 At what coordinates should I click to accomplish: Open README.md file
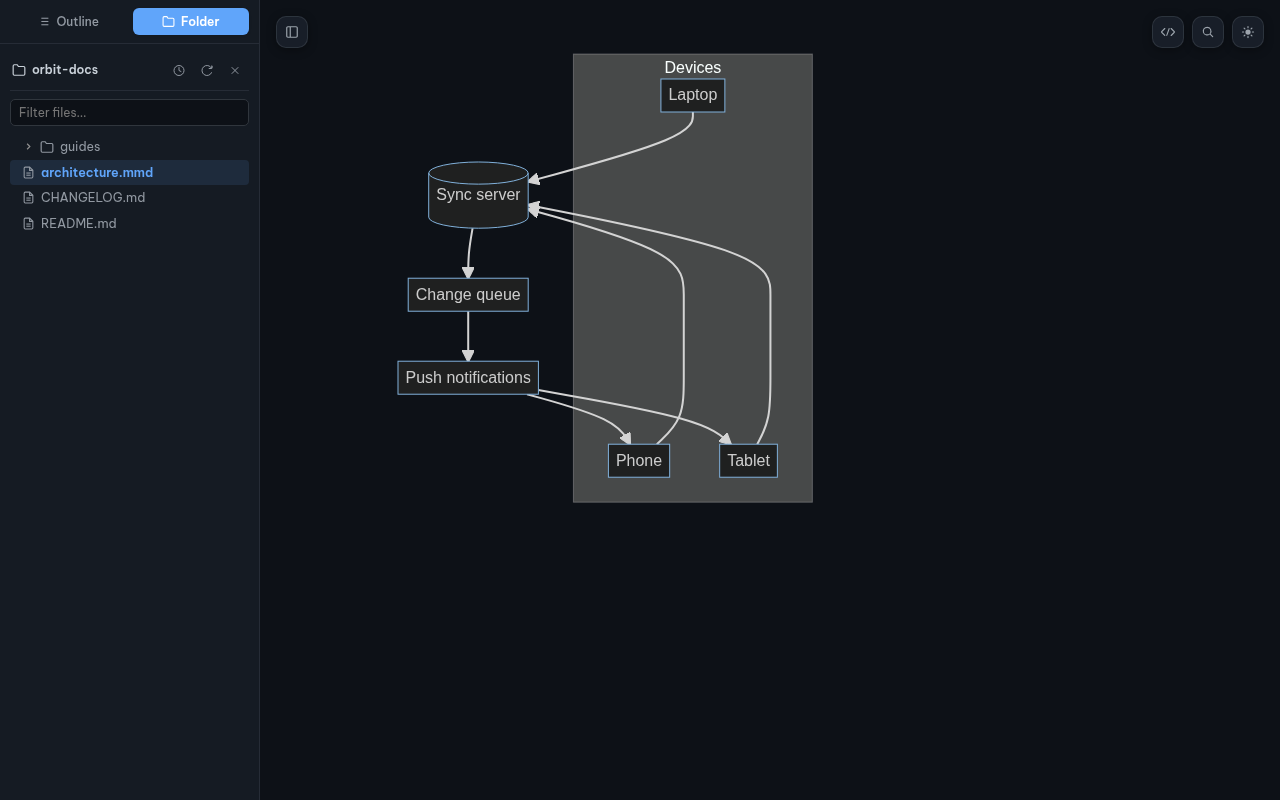(129, 223)
